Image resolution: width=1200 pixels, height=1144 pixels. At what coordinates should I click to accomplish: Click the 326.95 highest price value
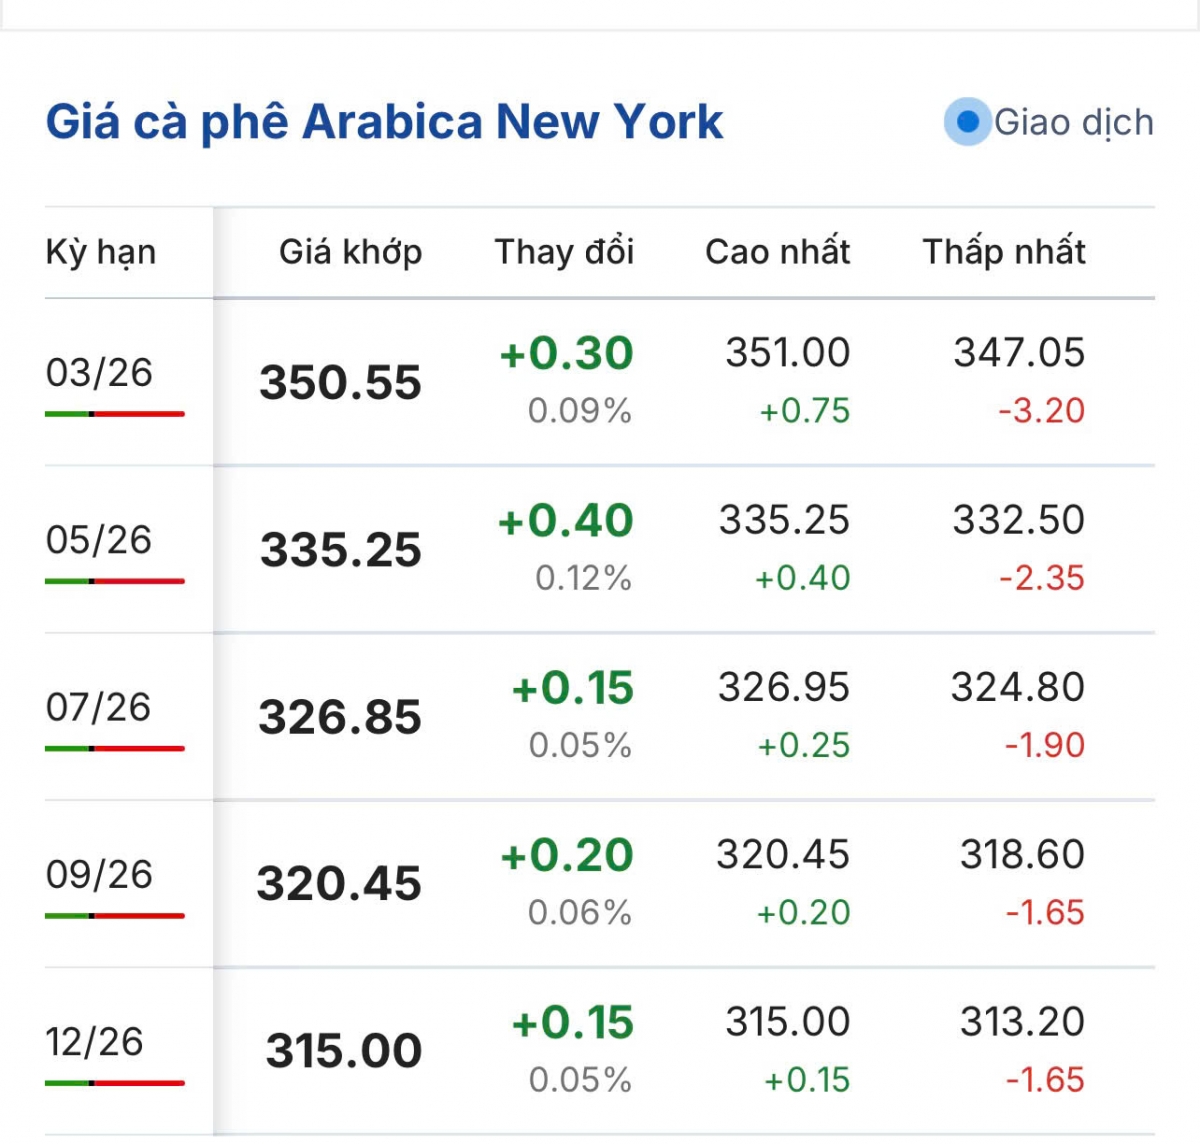[783, 687]
